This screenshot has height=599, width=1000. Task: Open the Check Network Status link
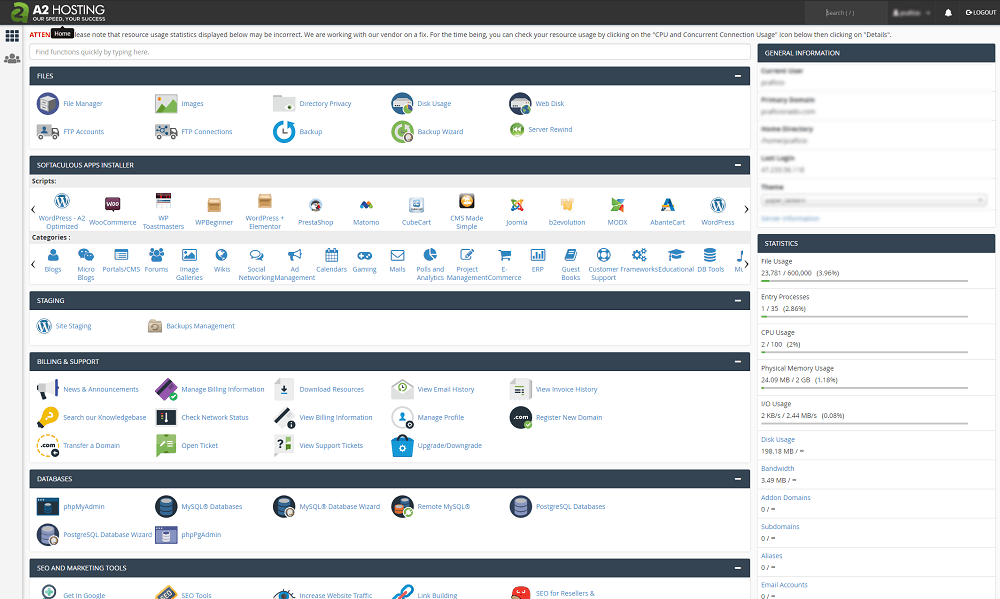tap(215, 417)
